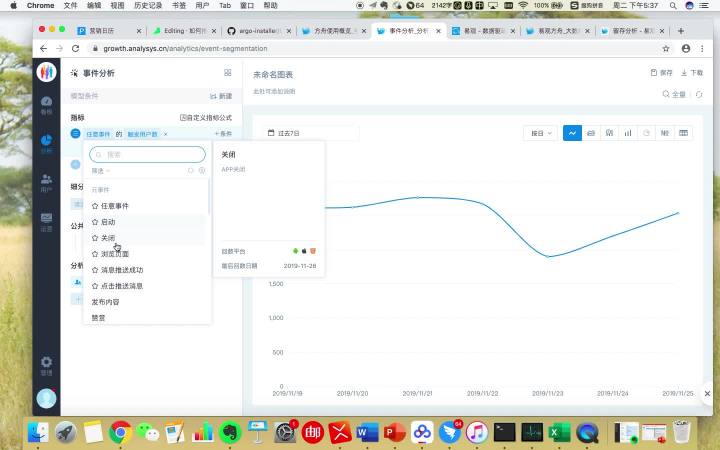720x450 pixels.
Task: Click Chrome's back arrow
Action: [x=43, y=48]
